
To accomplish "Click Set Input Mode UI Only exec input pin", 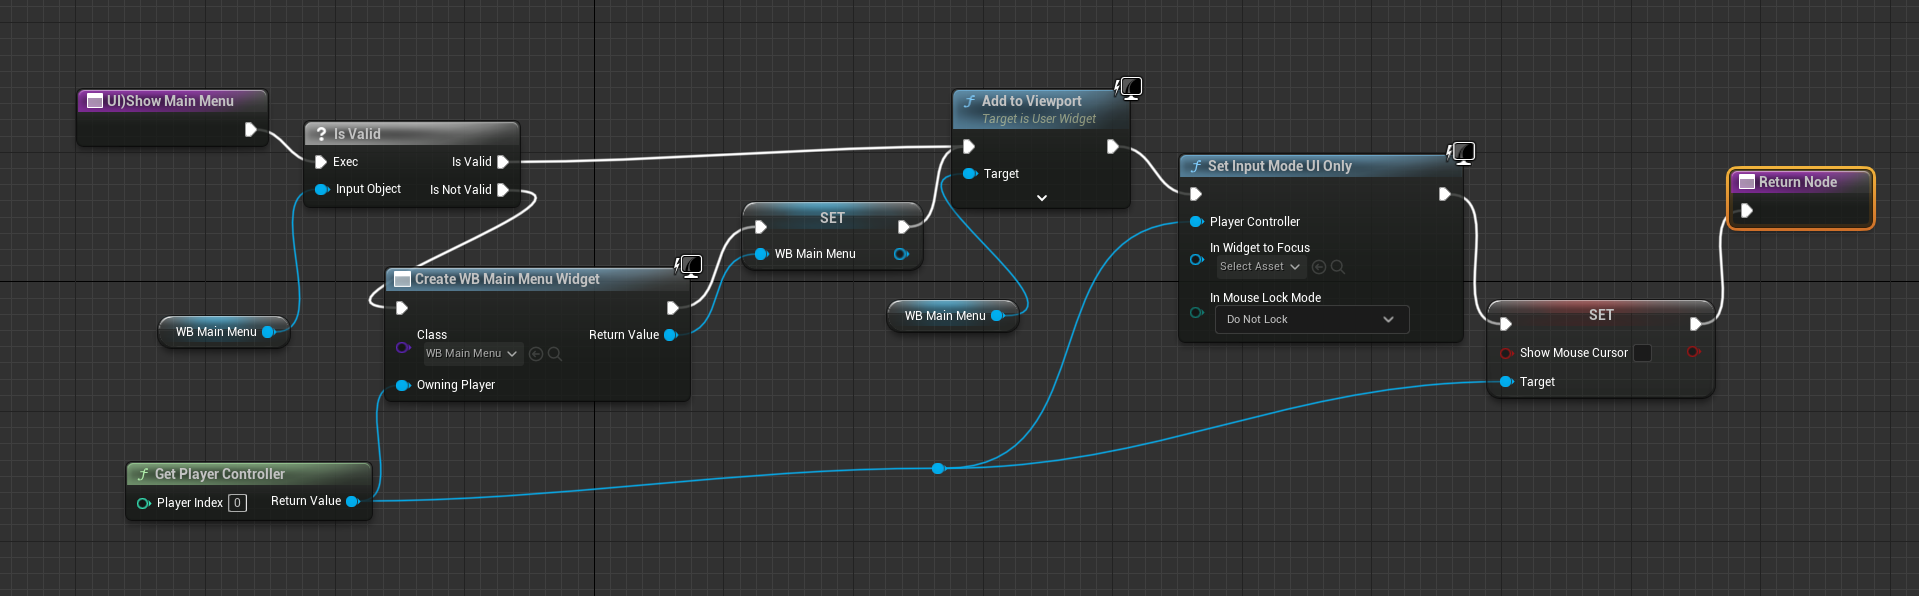I will coord(1195,194).
